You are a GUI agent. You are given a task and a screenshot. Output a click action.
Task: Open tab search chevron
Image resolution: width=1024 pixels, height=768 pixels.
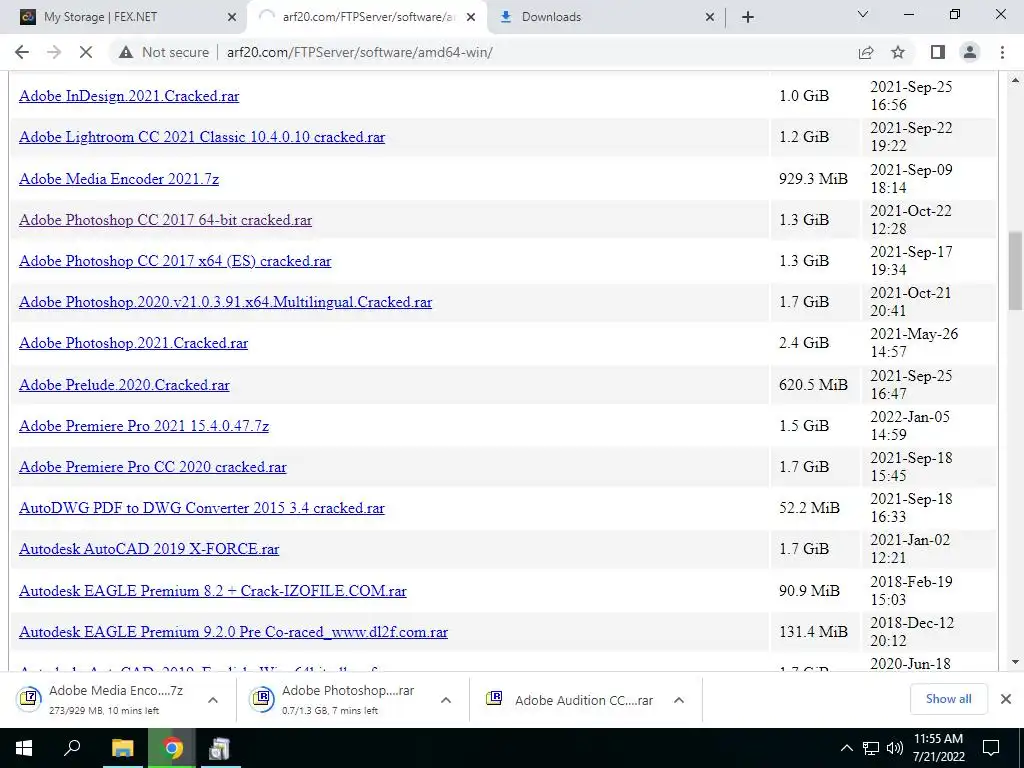click(863, 14)
